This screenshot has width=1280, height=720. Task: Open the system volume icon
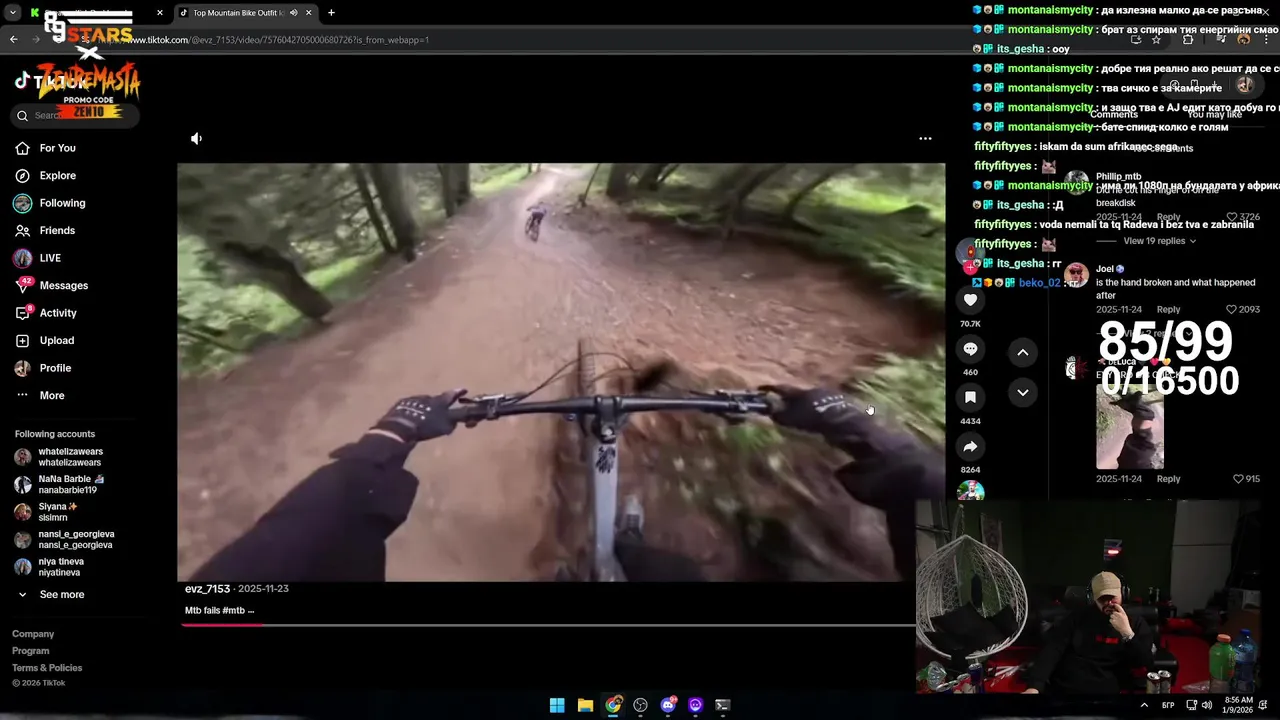coord(1207,705)
